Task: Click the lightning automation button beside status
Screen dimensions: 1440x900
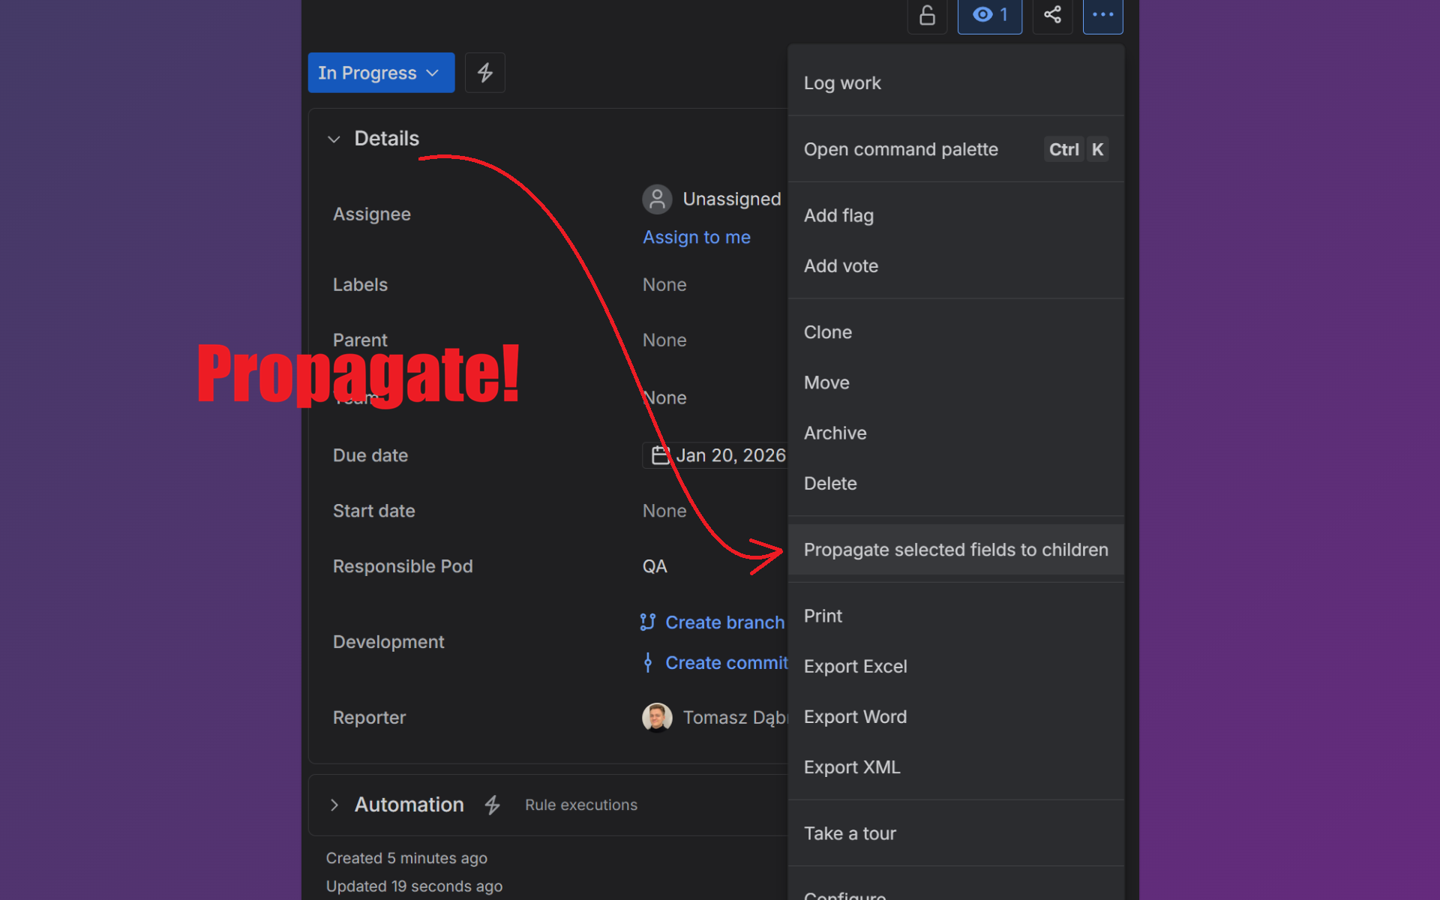Action: [x=485, y=73]
